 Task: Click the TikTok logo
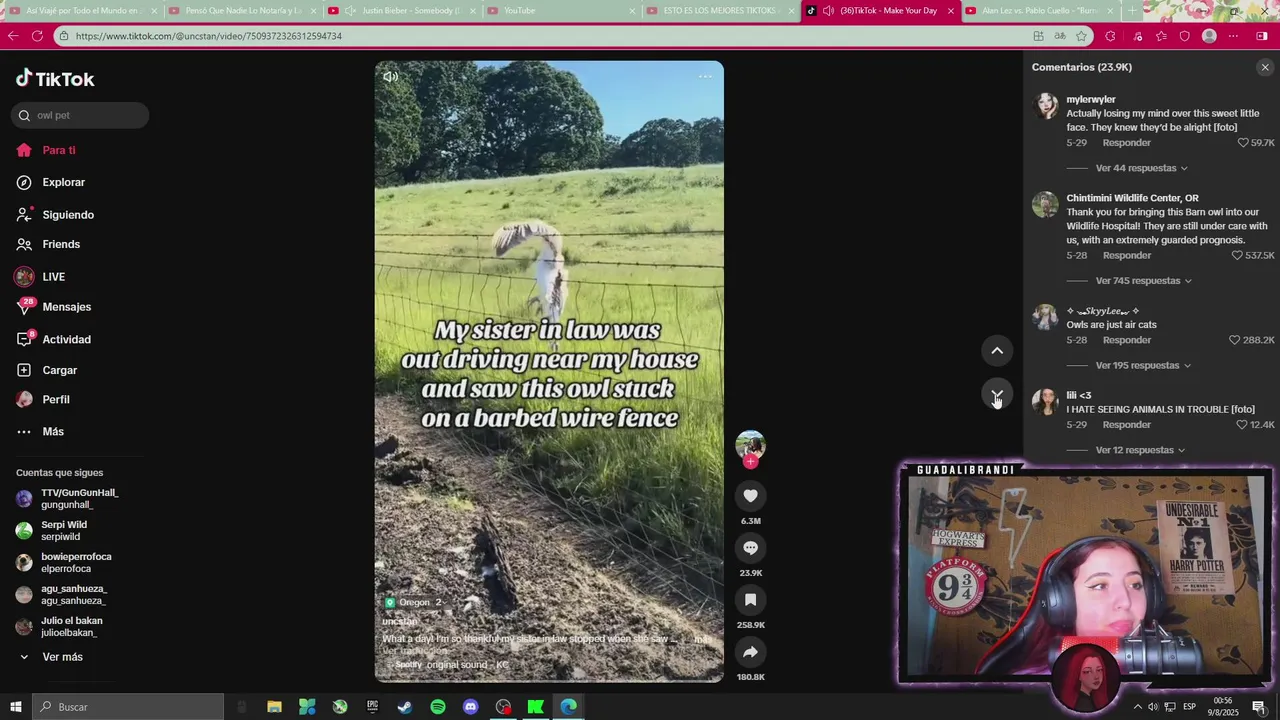click(x=55, y=79)
